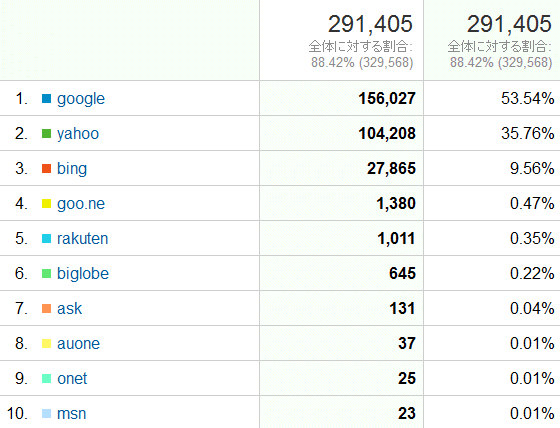Open the auone source link

click(x=78, y=344)
